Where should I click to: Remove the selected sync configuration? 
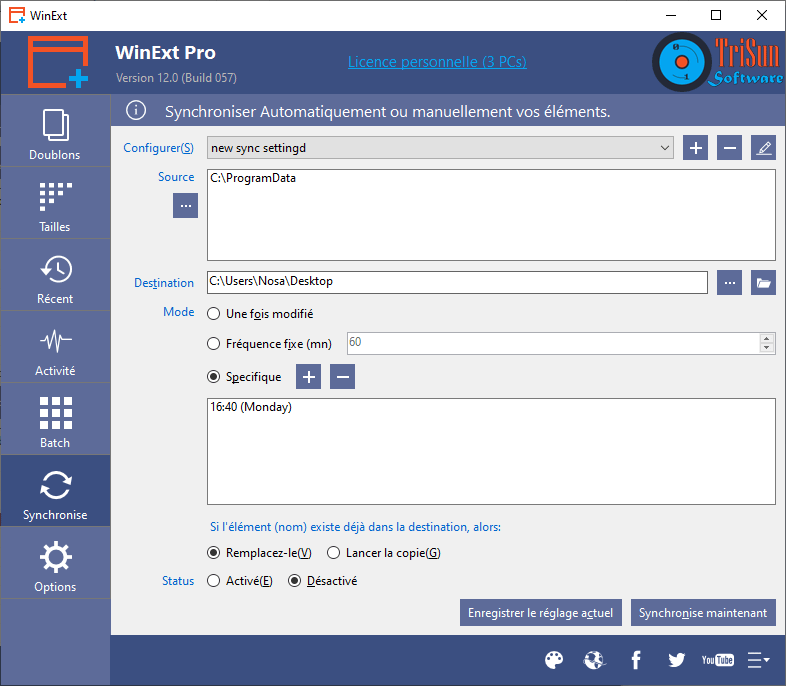pos(729,148)
